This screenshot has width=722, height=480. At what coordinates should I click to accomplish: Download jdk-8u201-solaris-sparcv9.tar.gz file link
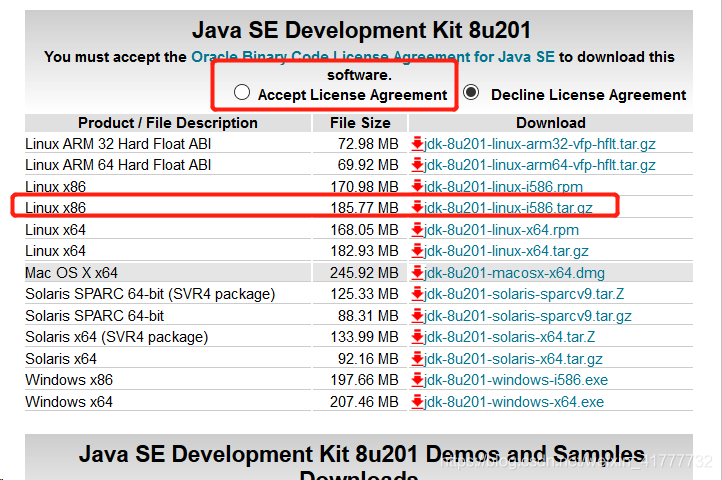pyautogui.click(x=528, y=316)
